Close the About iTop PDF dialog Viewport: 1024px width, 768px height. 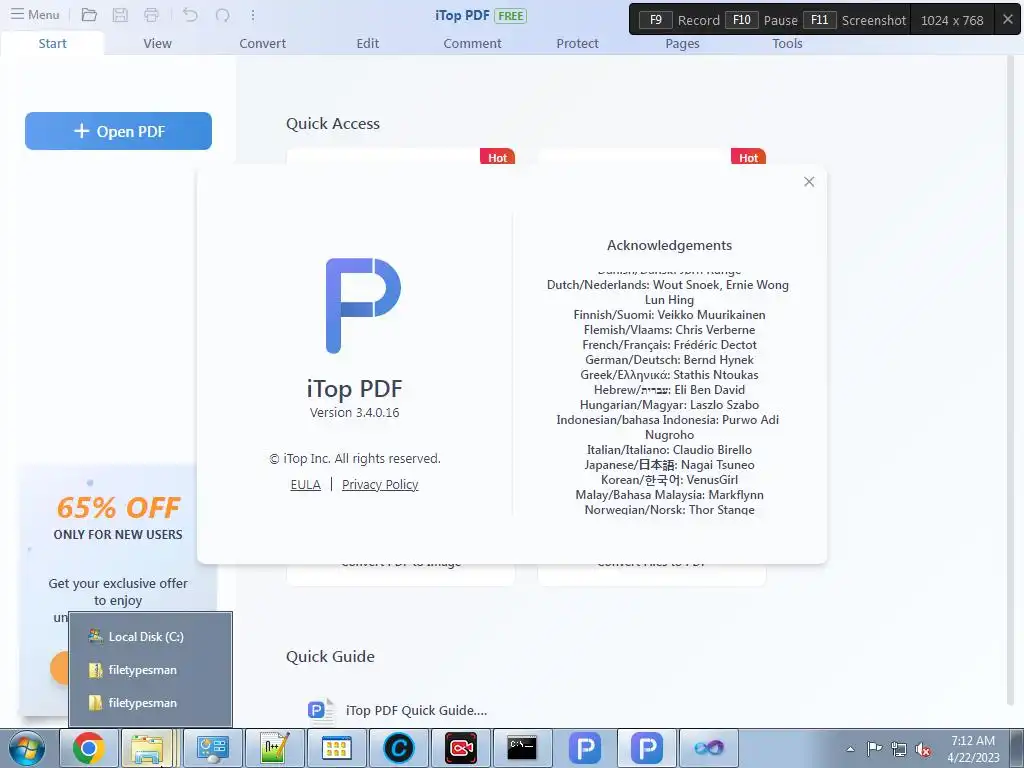pos(809,182)
